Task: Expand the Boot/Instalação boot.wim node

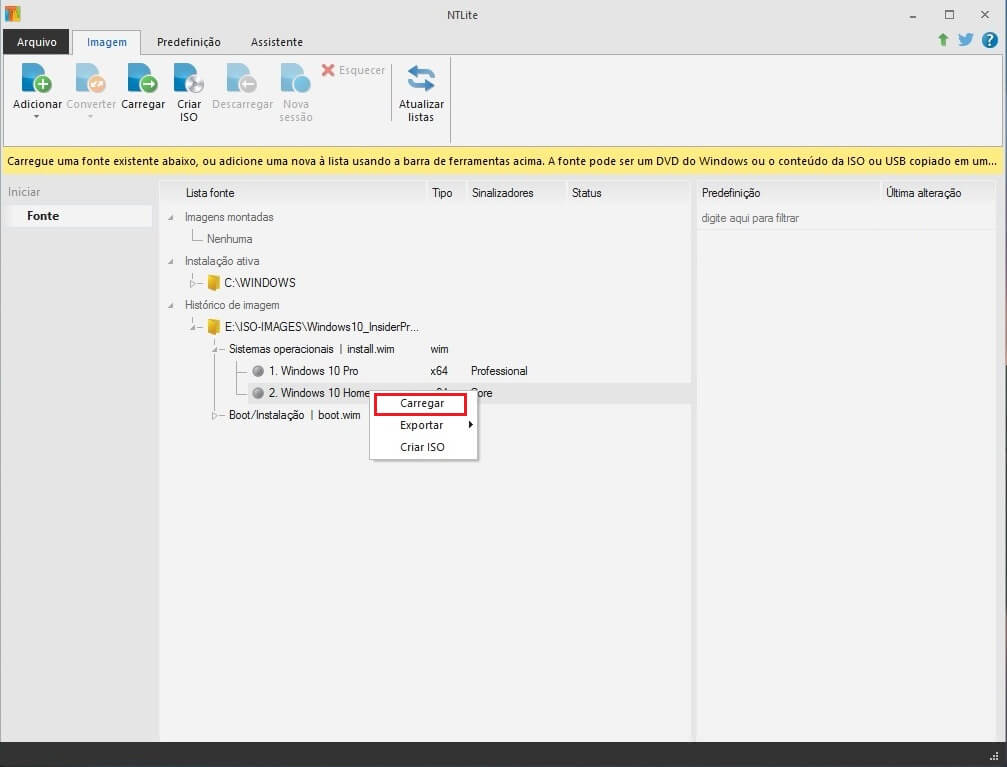Action: pyautogui.click(x=214, y=415)
